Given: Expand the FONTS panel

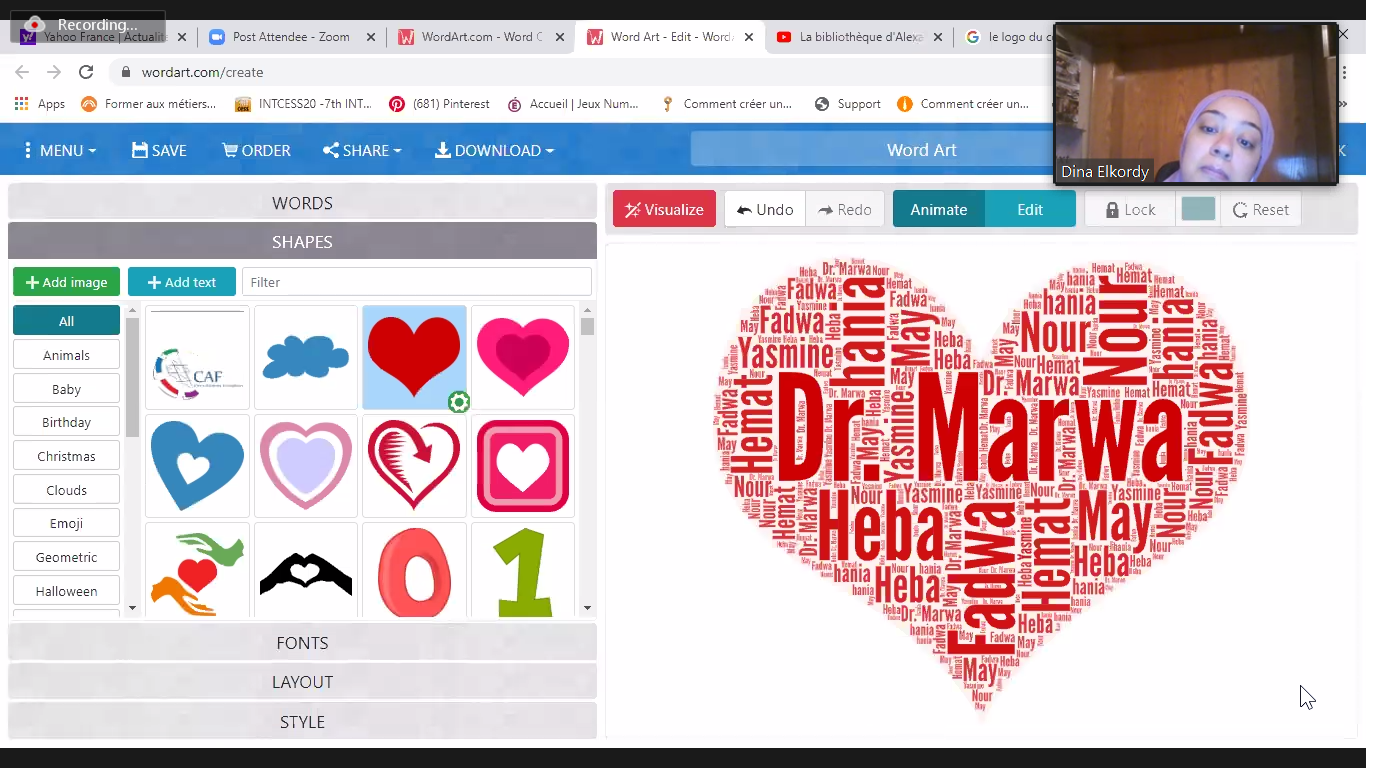Looking at the screenshot, I should [302, 642].
